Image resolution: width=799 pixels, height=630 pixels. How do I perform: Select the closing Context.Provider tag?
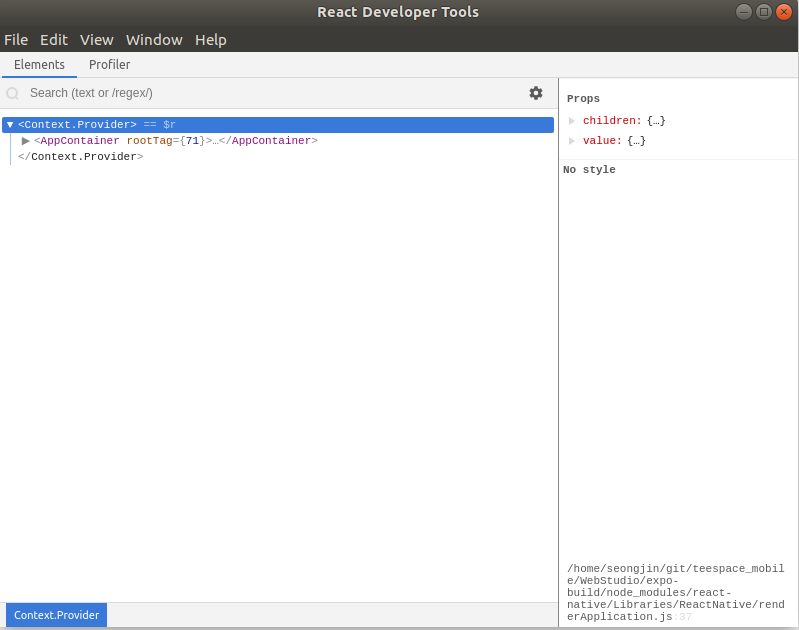click(81, 156)
